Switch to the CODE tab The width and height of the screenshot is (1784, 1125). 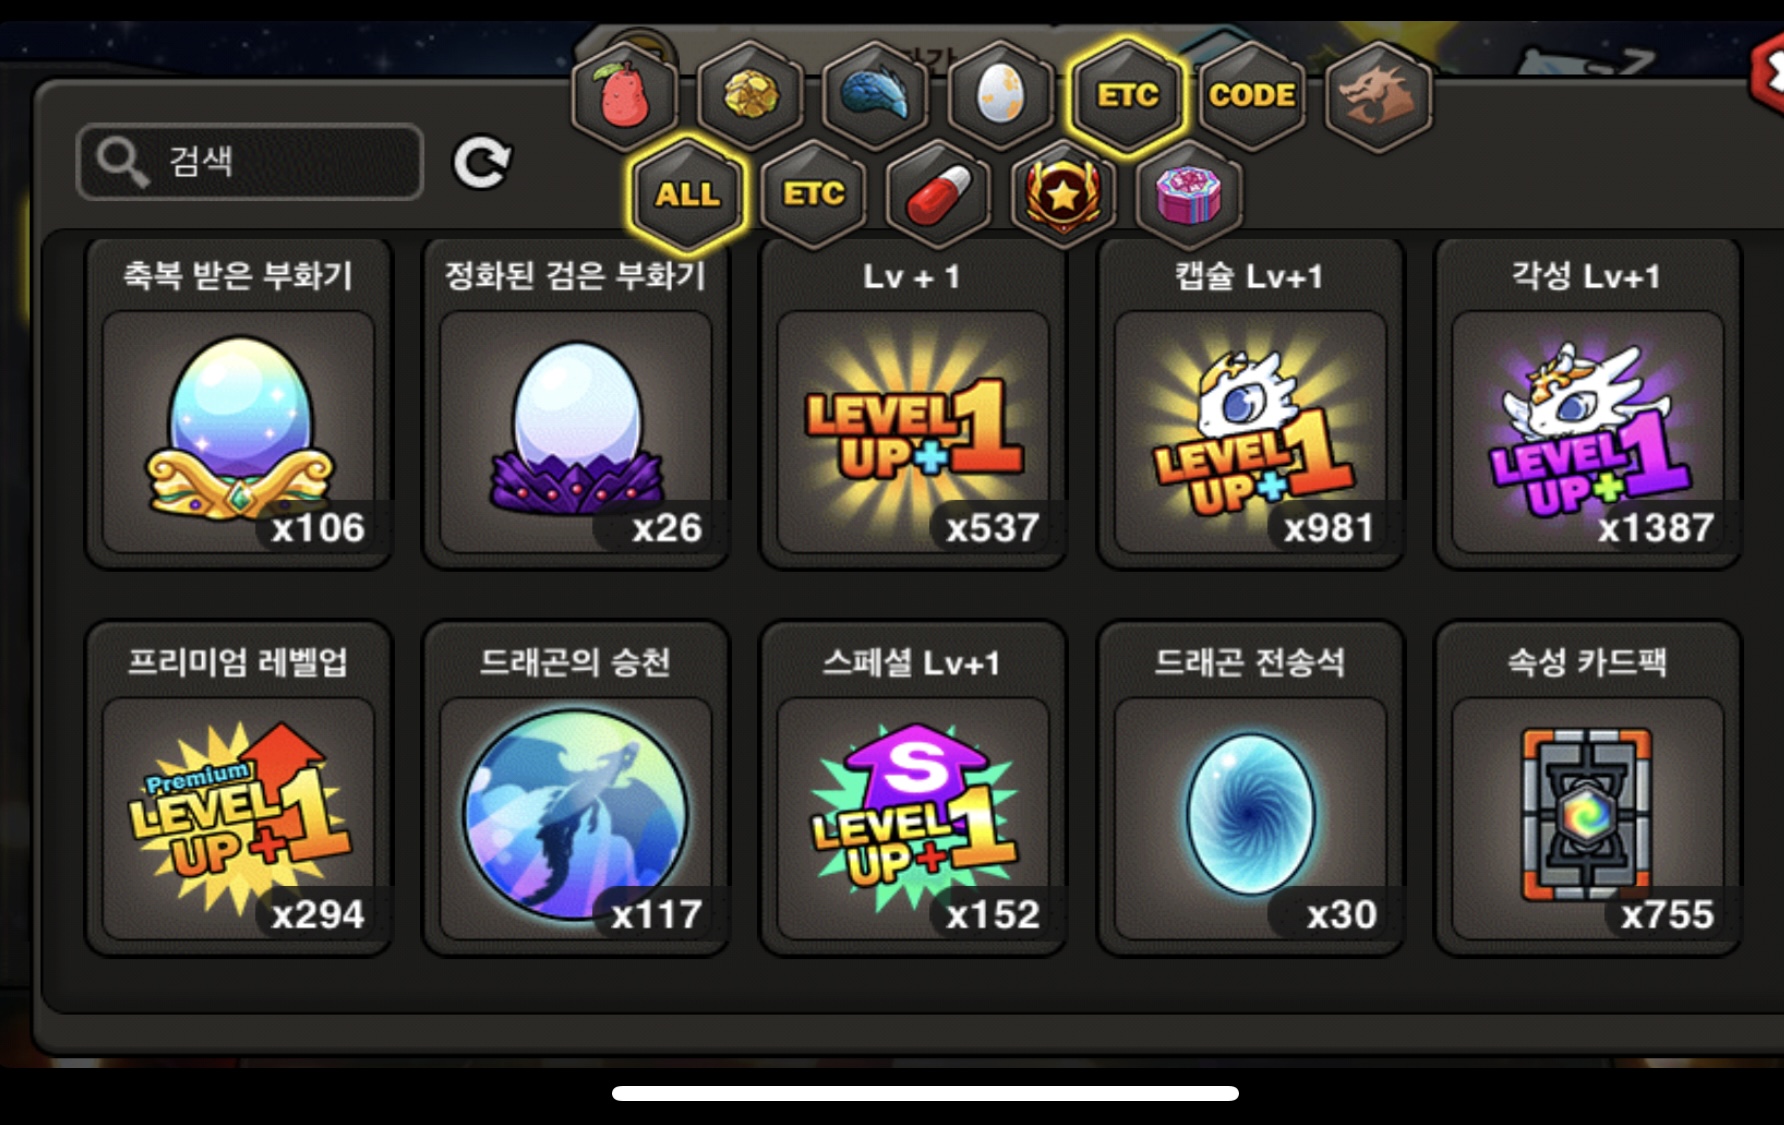coord(1252,96)
